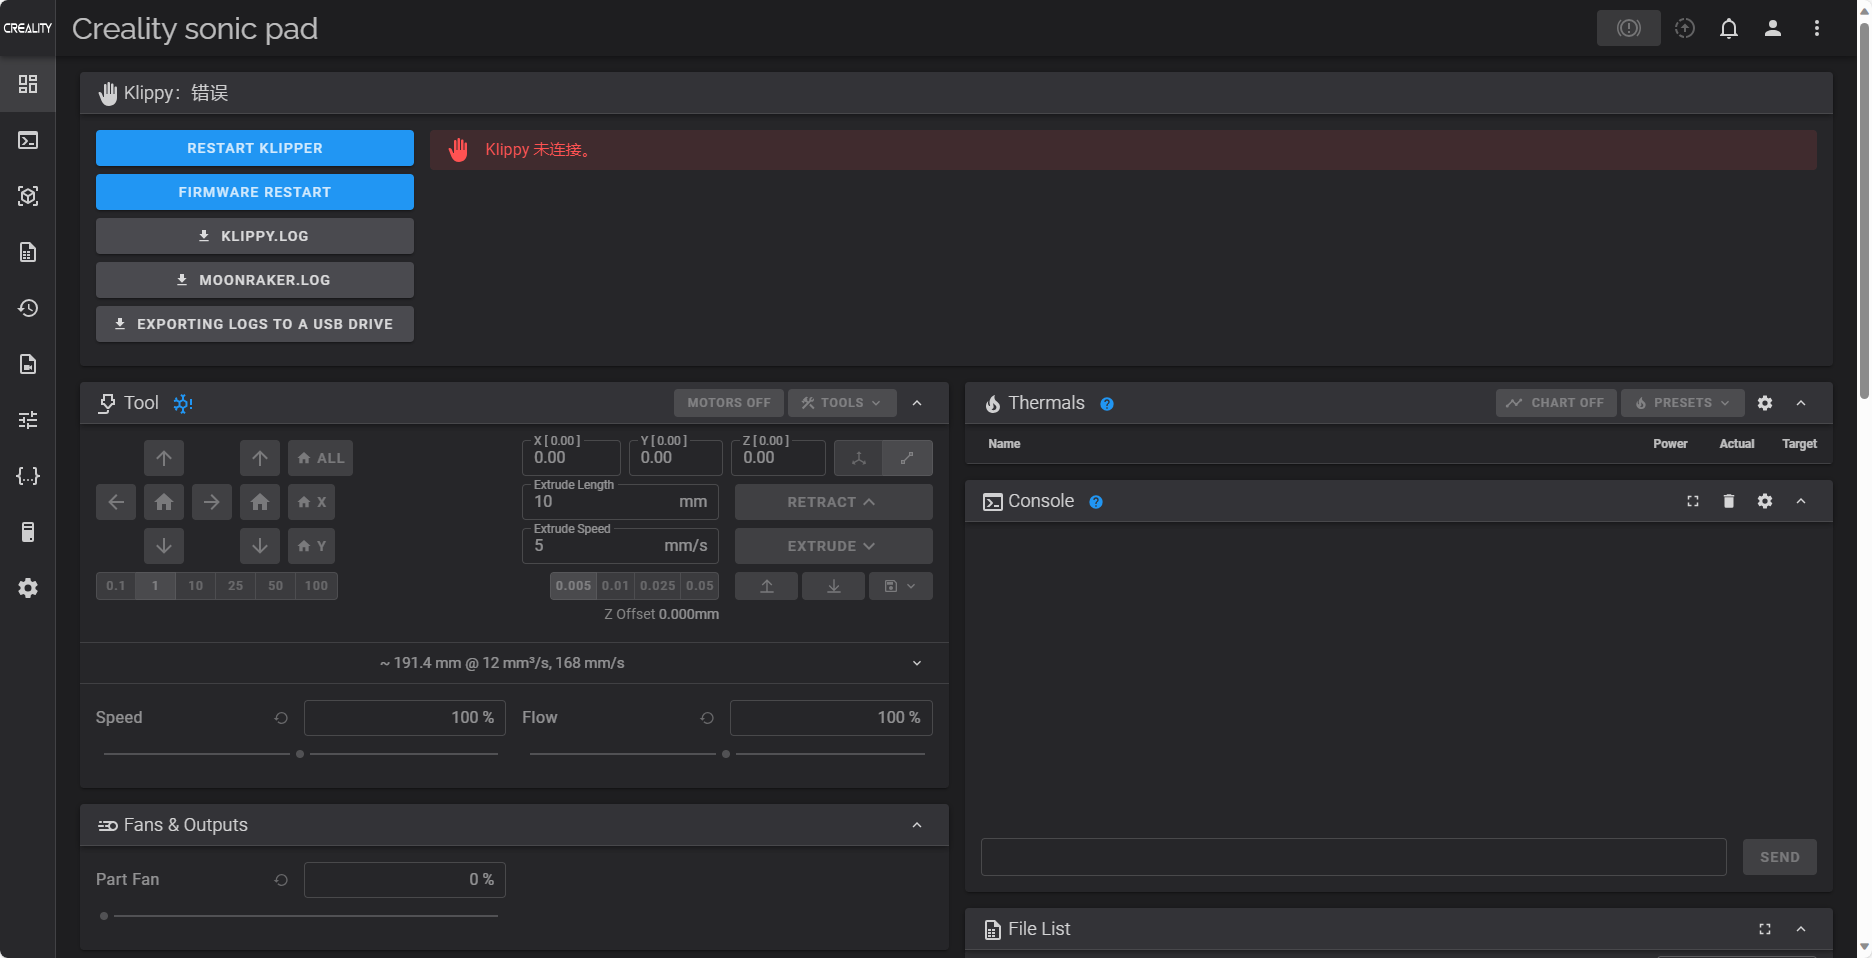
Task: Open the print History sidebar icon
Action: coord(28,308)
